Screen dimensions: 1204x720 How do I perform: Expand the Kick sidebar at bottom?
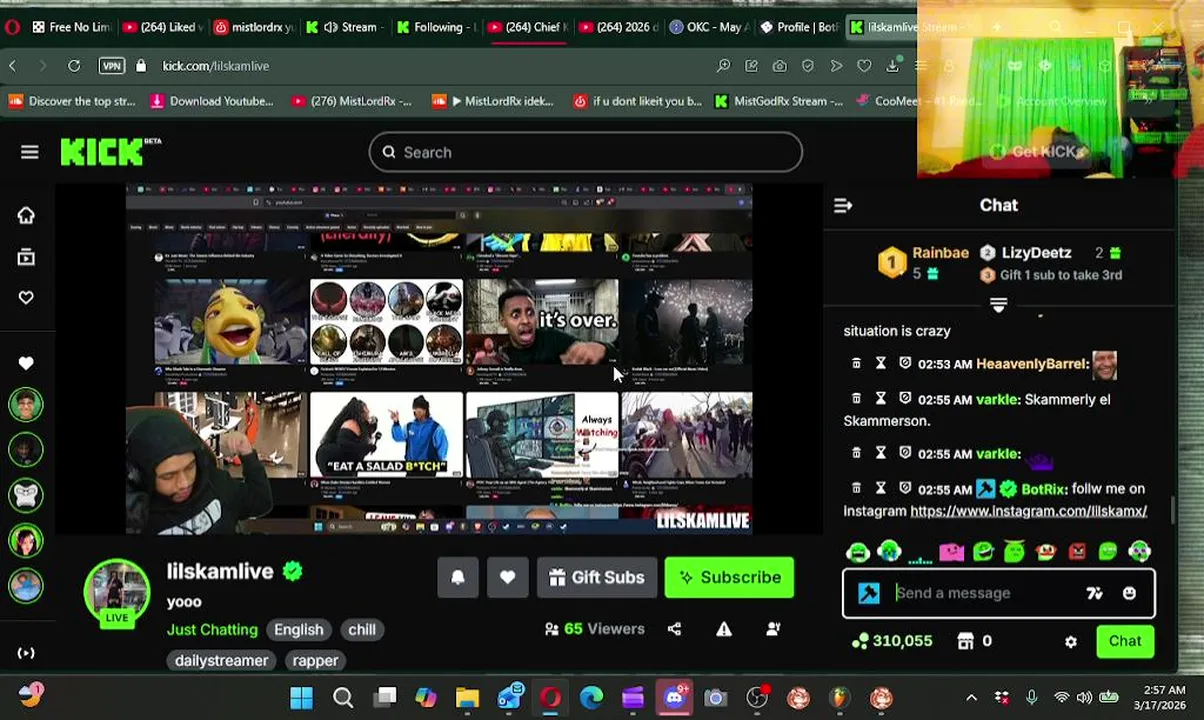click(x=26, y=653)
